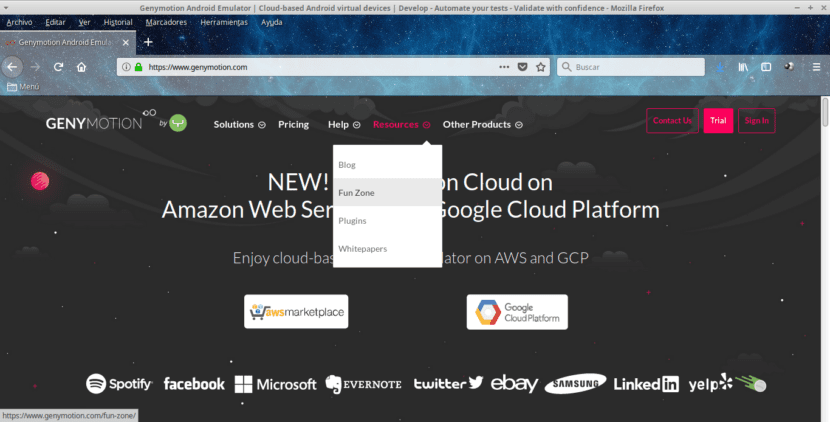
Task: Bookmark this page with the star icon
Action: pyautogui.click(x=541, y=67)
